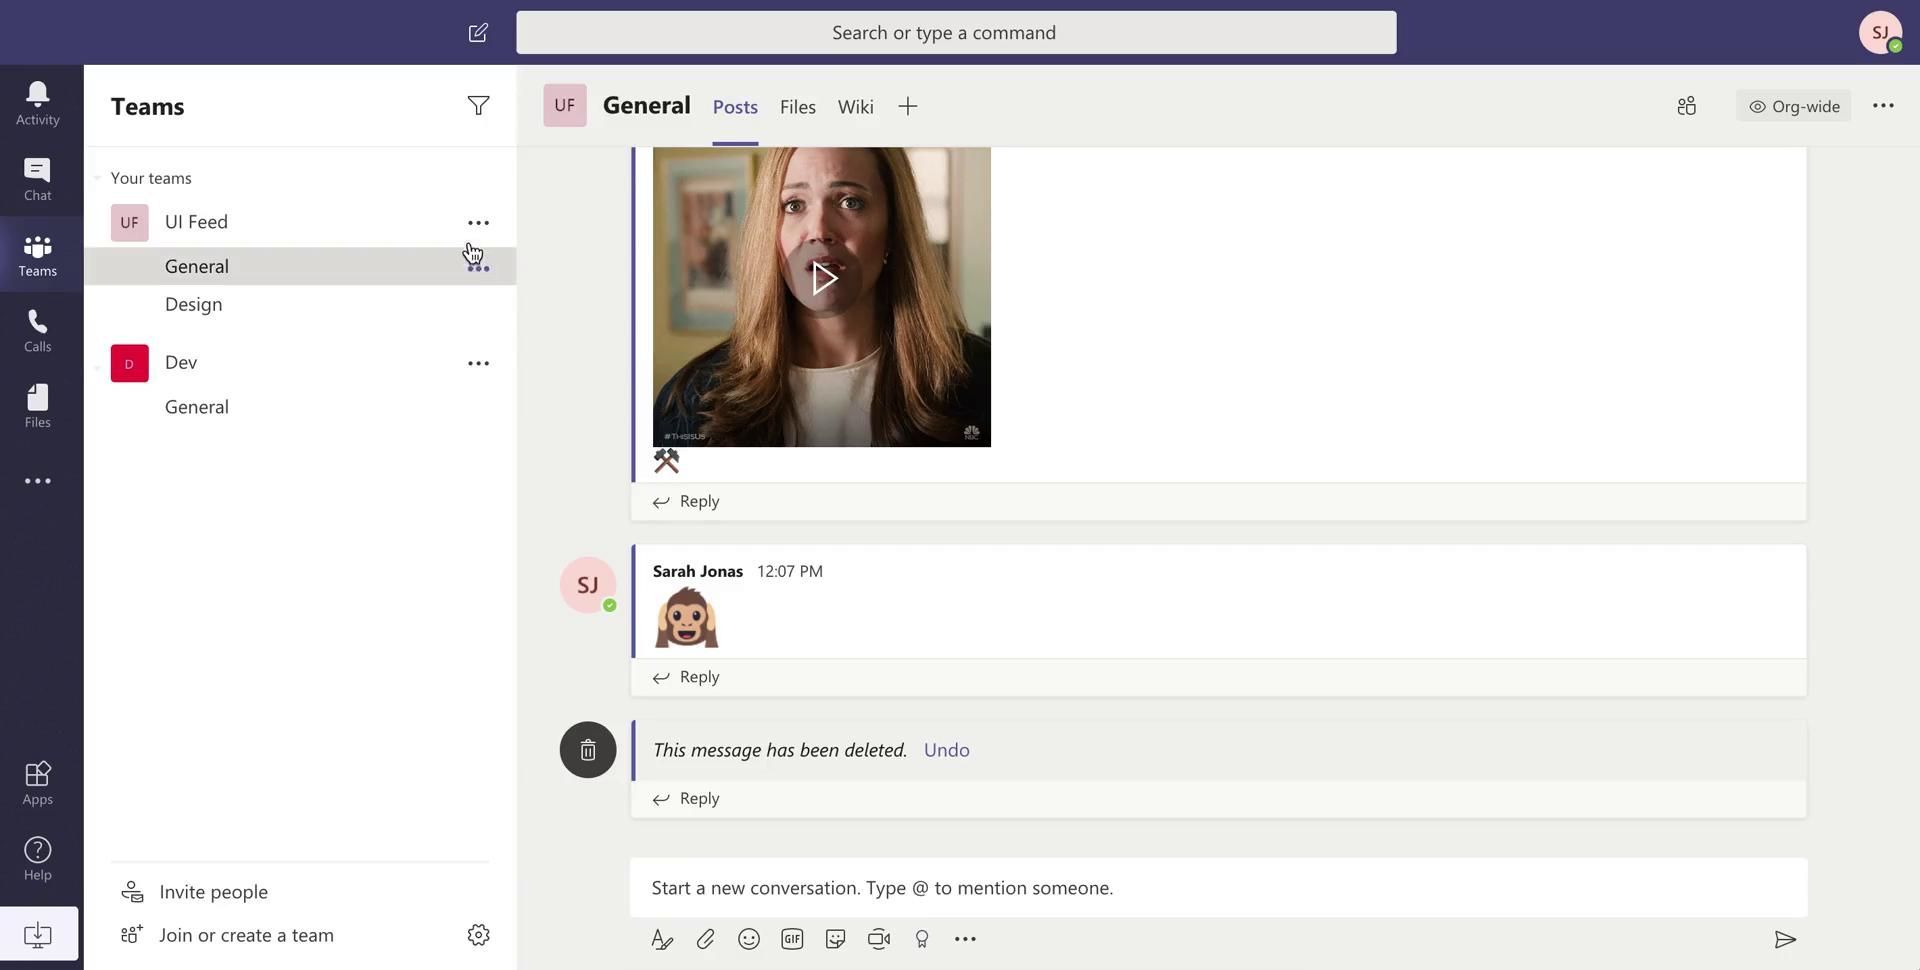
Task: Switch to the Wiki tab
Action: pos(855,107)
